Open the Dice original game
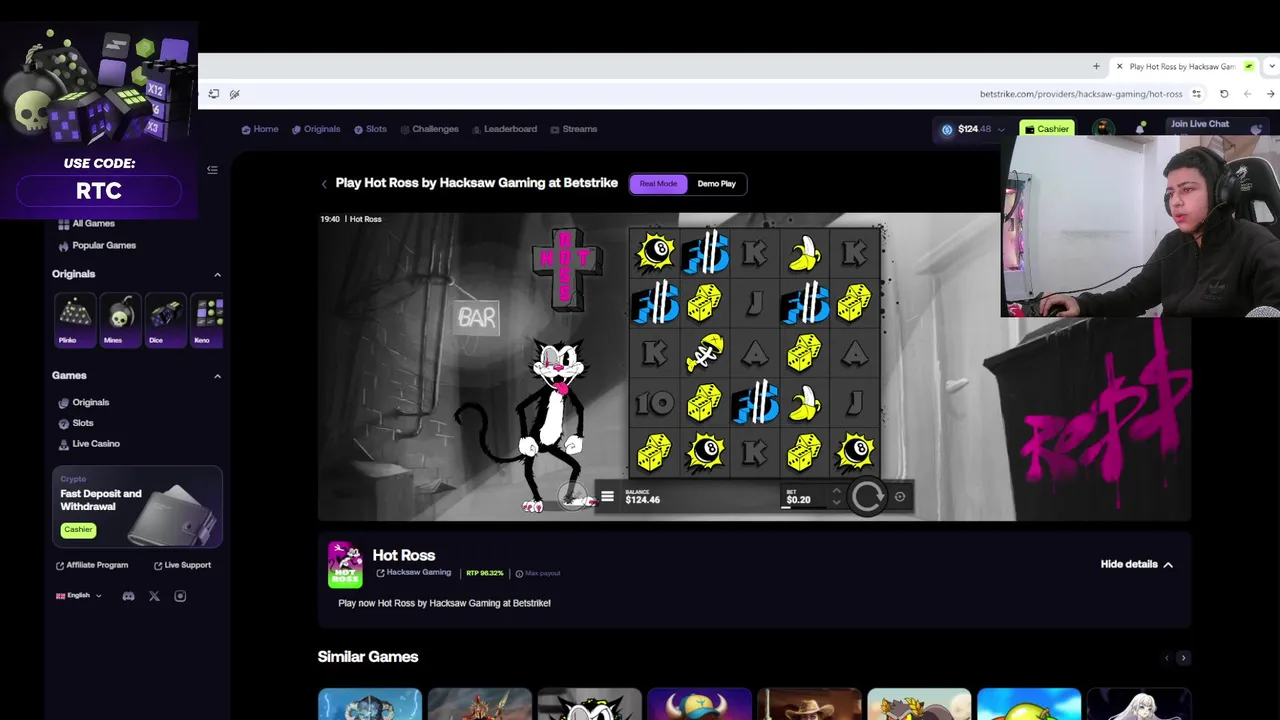 166,319
